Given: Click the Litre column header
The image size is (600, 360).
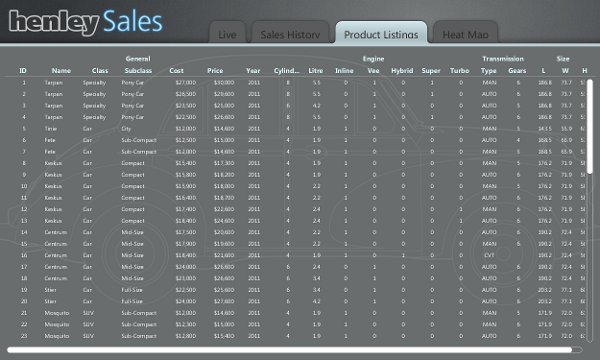Looking at the screenshot, I should click(316, 70).
